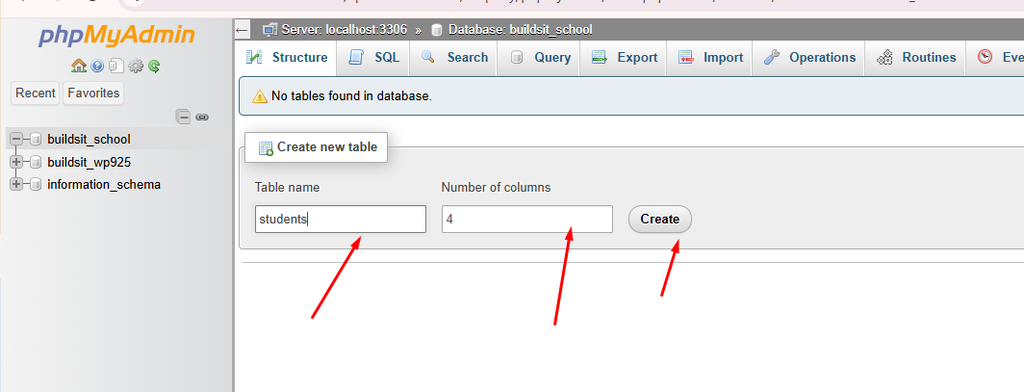Image resolution: width=1024 pixels, height=392 pixels.
Task: Open the phpMyAdmin home icon
Action: pos(78,66)
